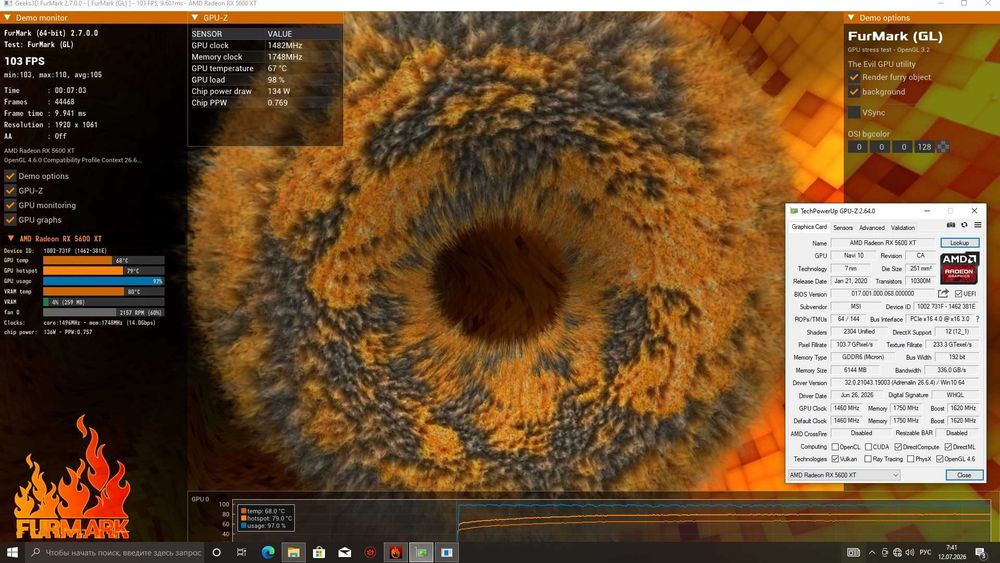Open the Advanced tab in GPU-Z
This screenshot has height=563, width=1000.
(x=871, y=228)
